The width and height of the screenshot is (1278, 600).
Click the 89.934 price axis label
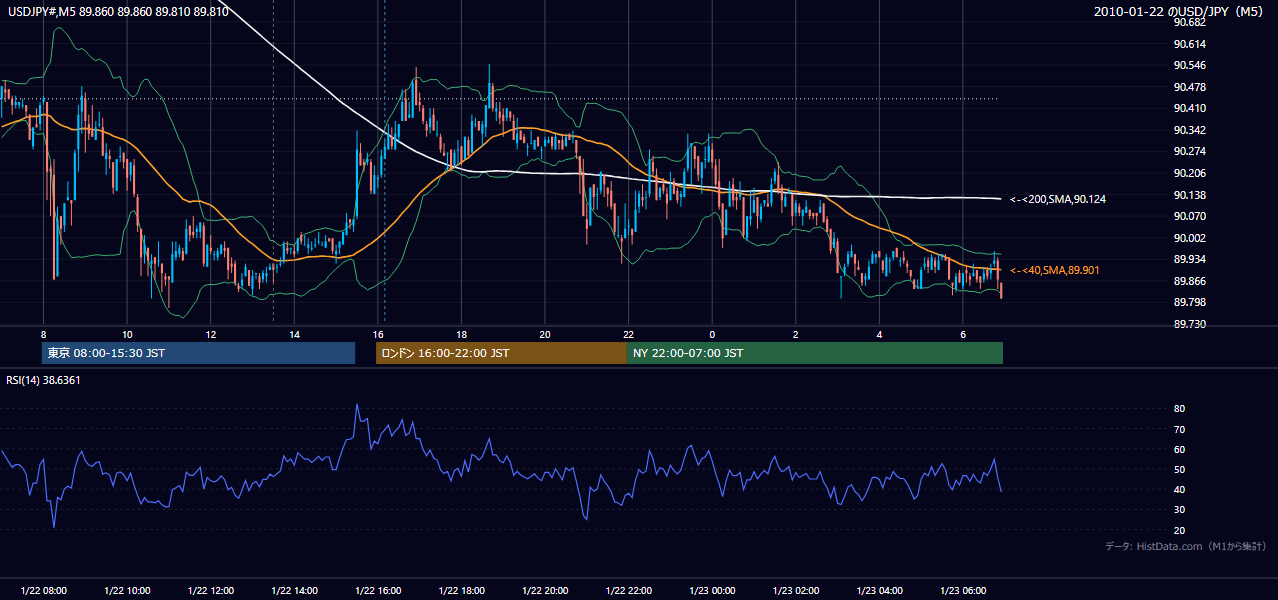tap(1189, 259)
